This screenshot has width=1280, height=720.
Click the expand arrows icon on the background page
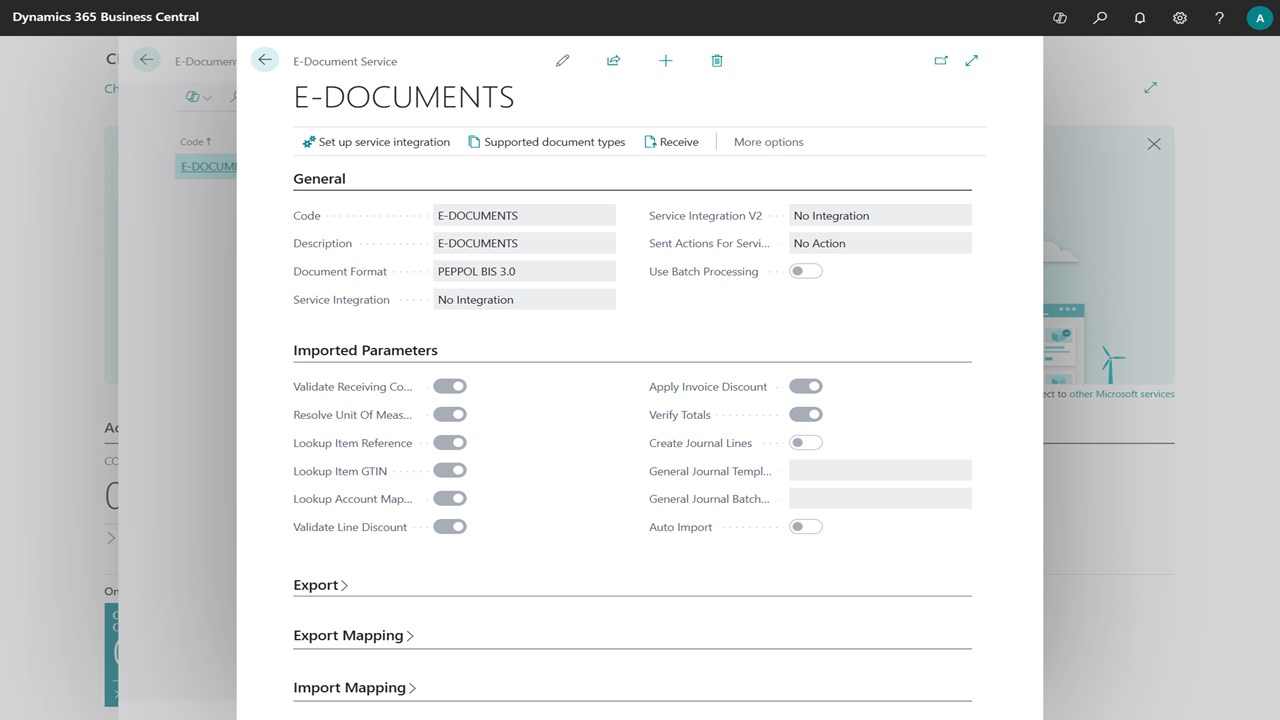coord(1151,88)
